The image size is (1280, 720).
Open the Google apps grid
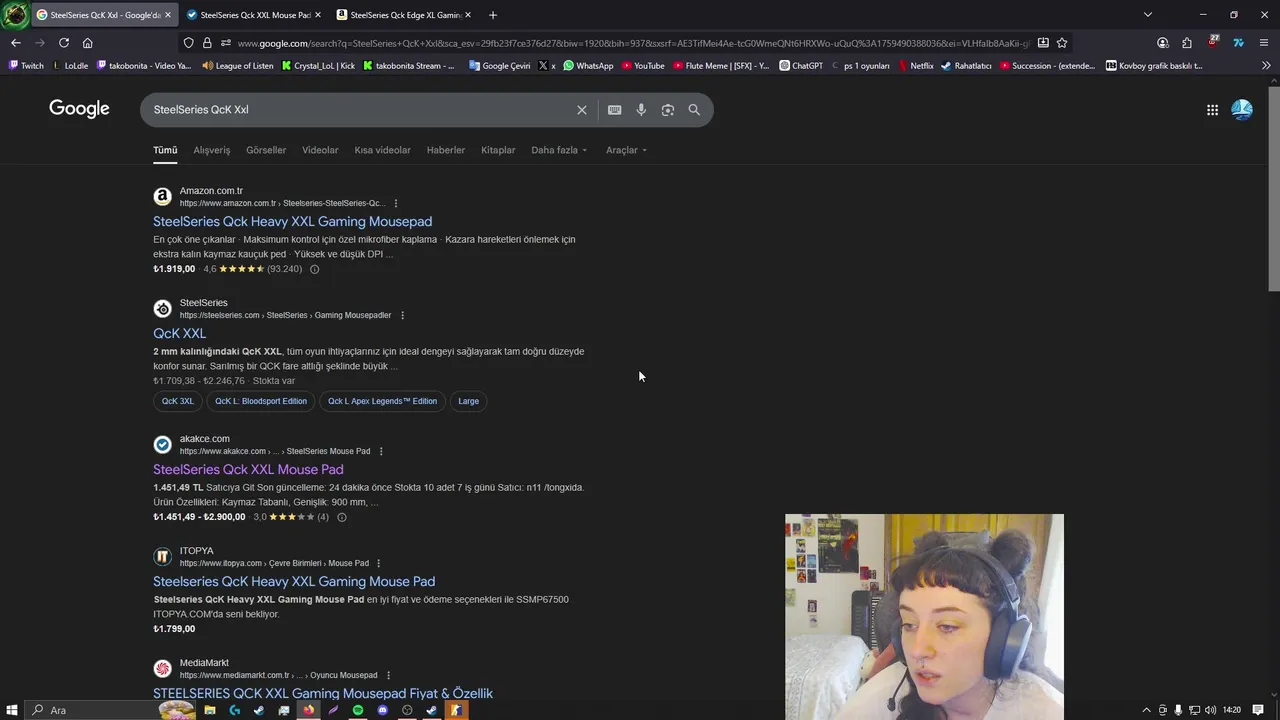1212,110
